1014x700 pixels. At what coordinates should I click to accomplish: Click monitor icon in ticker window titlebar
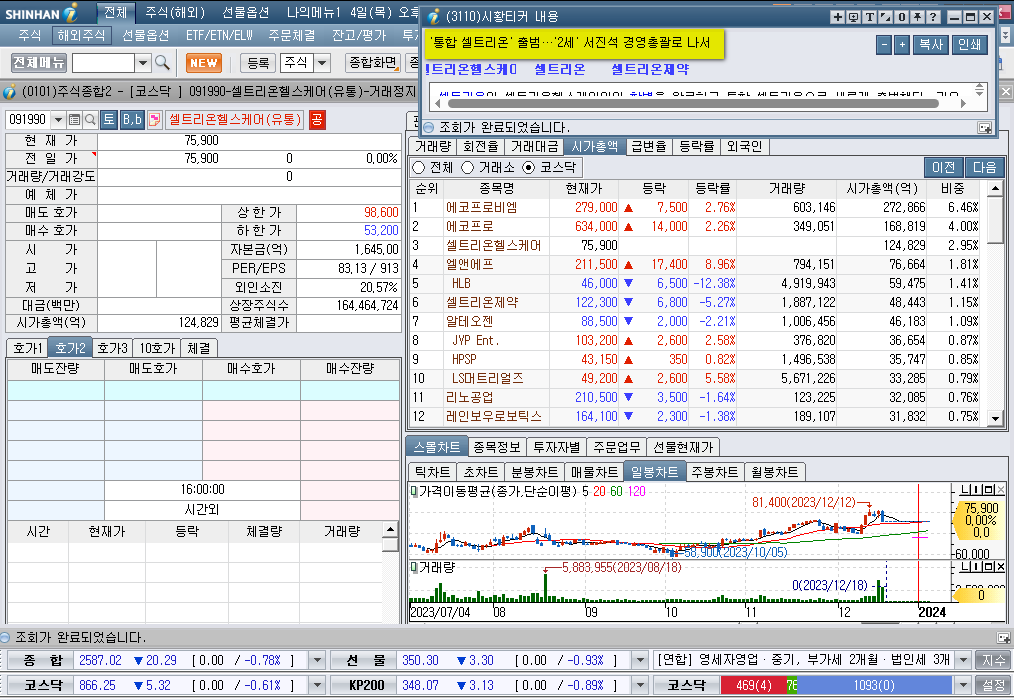click(x=853, y=17)
